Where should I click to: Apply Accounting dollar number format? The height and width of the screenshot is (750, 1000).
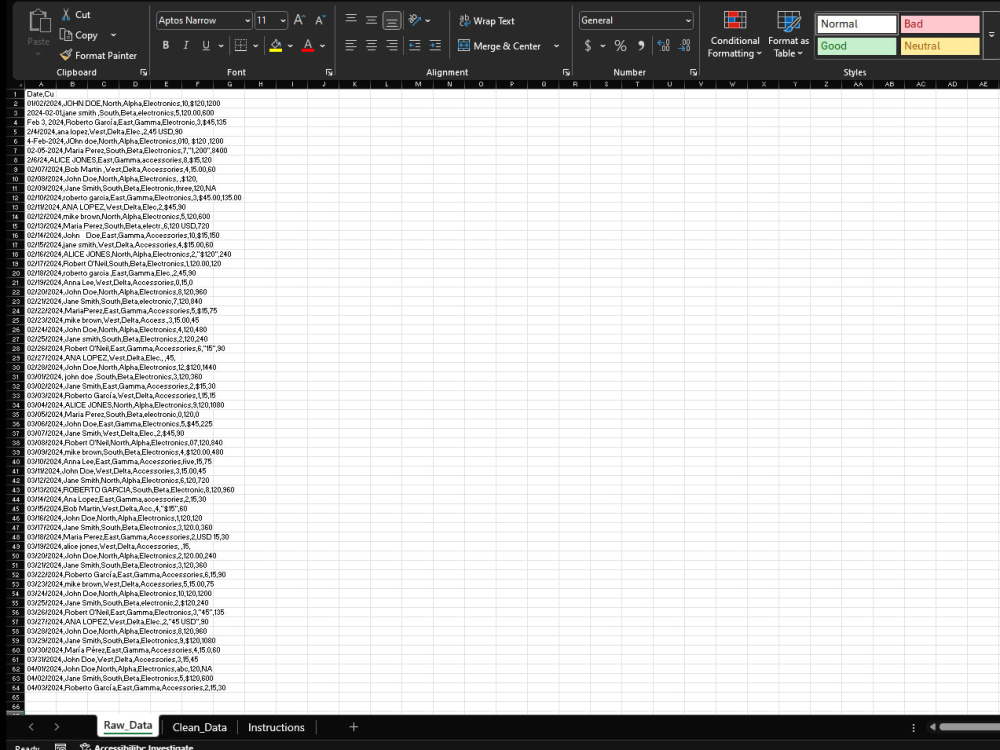point(587,45)
